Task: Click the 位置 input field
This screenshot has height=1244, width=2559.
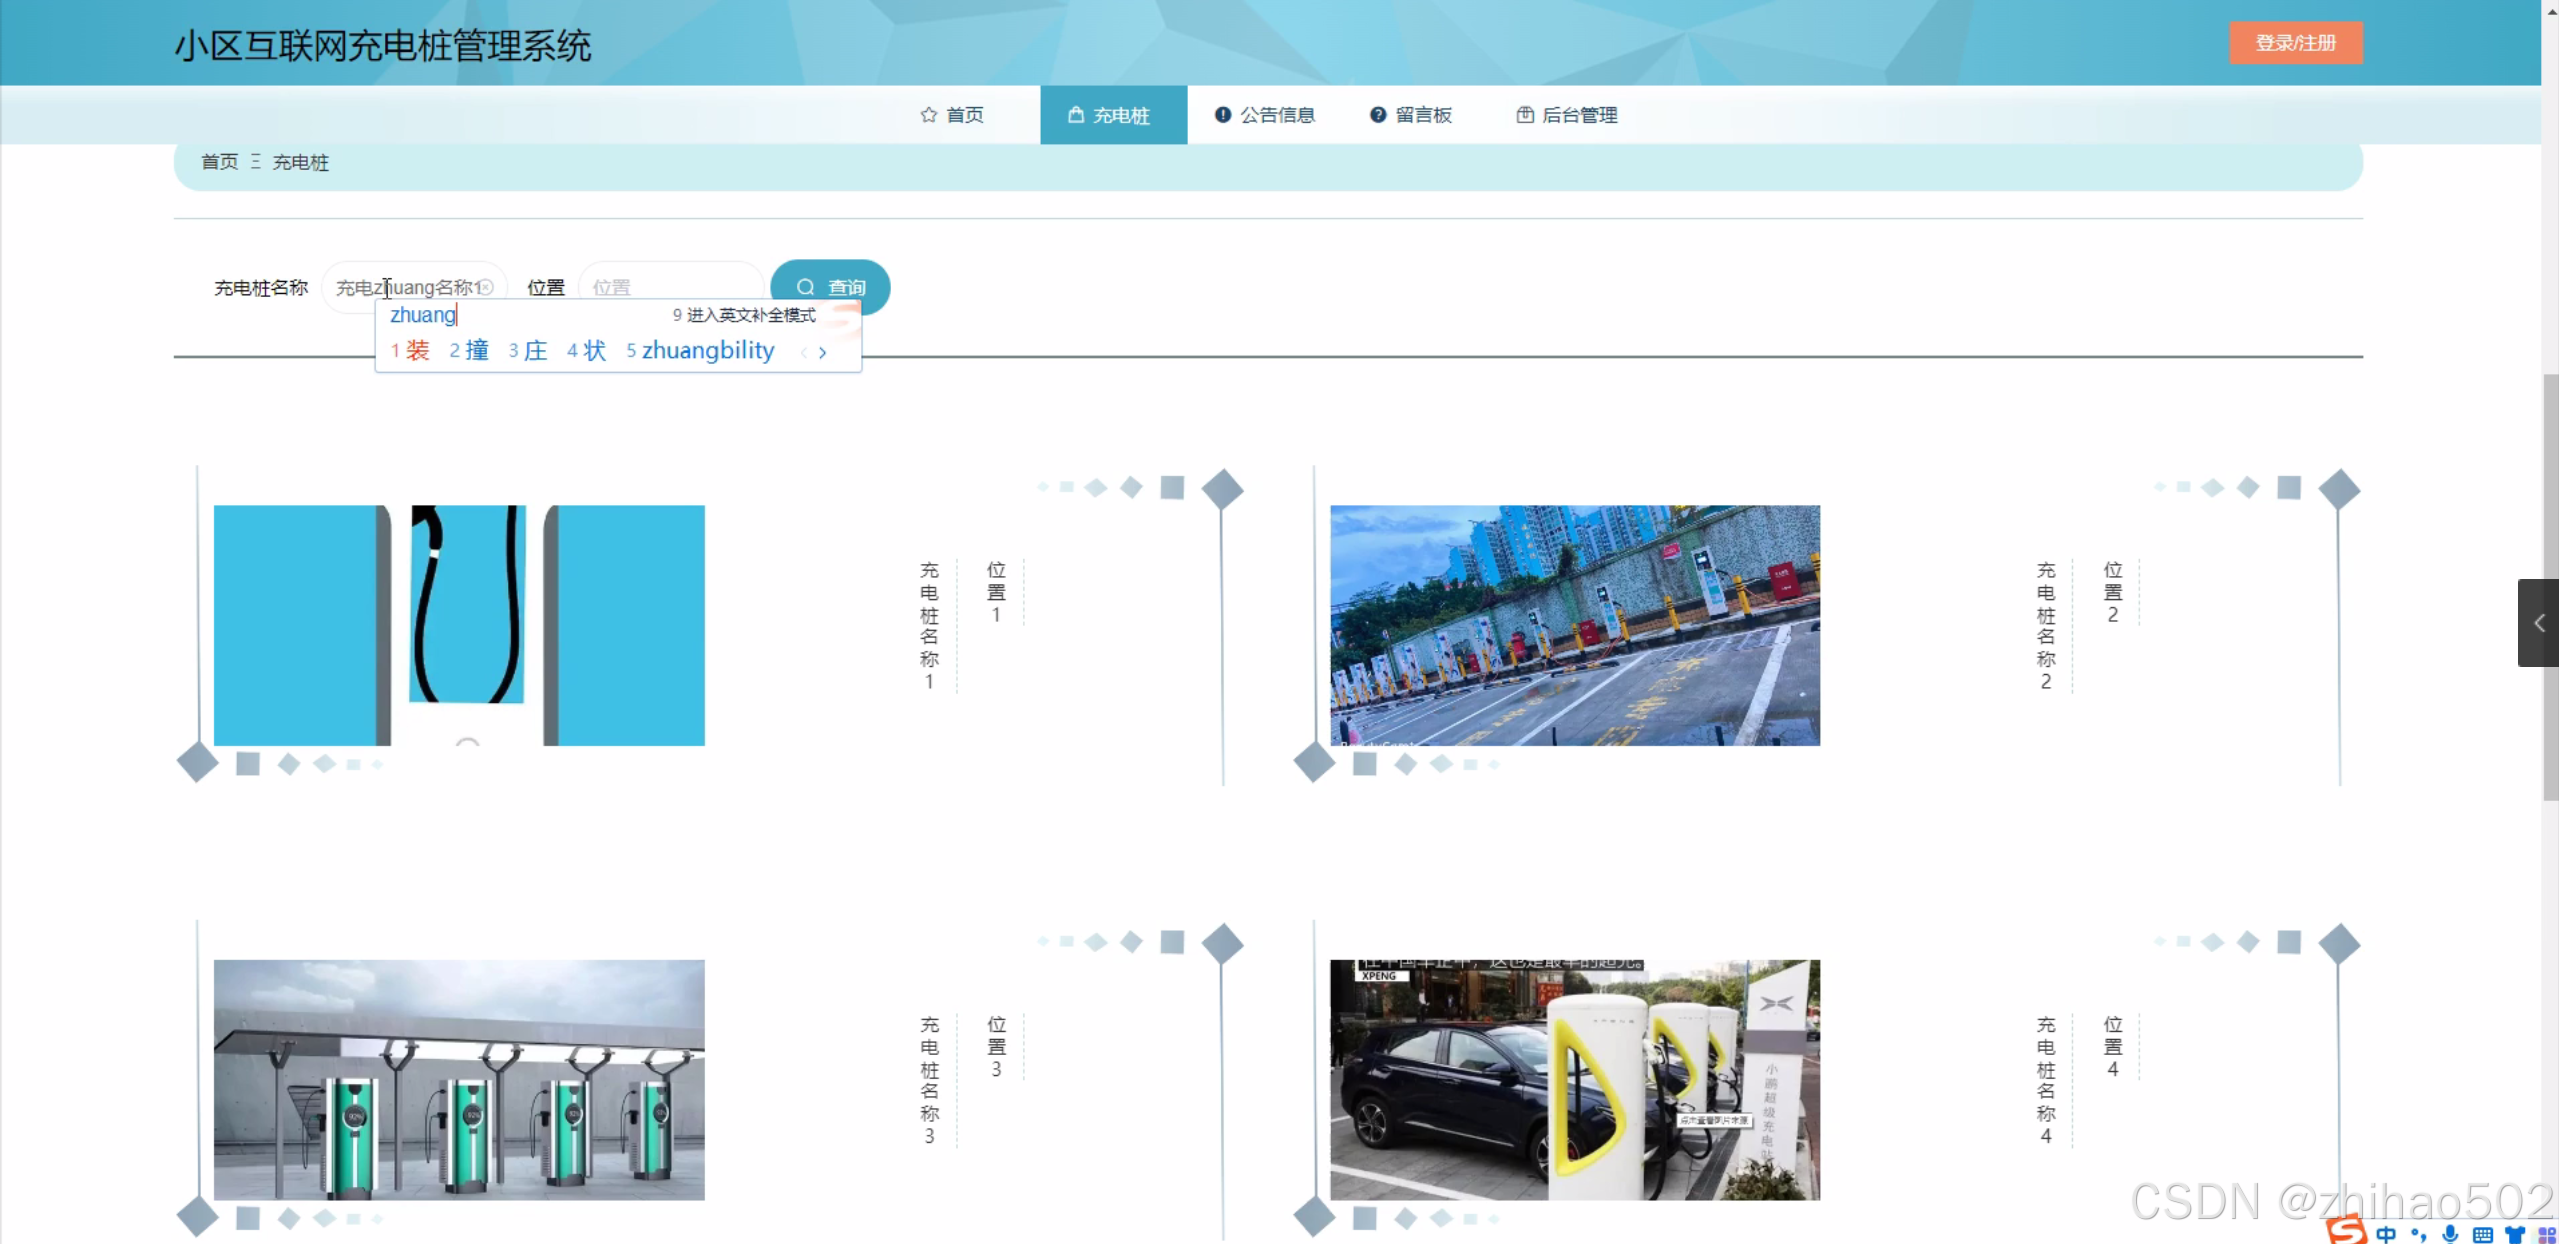Action: point(670,287)
